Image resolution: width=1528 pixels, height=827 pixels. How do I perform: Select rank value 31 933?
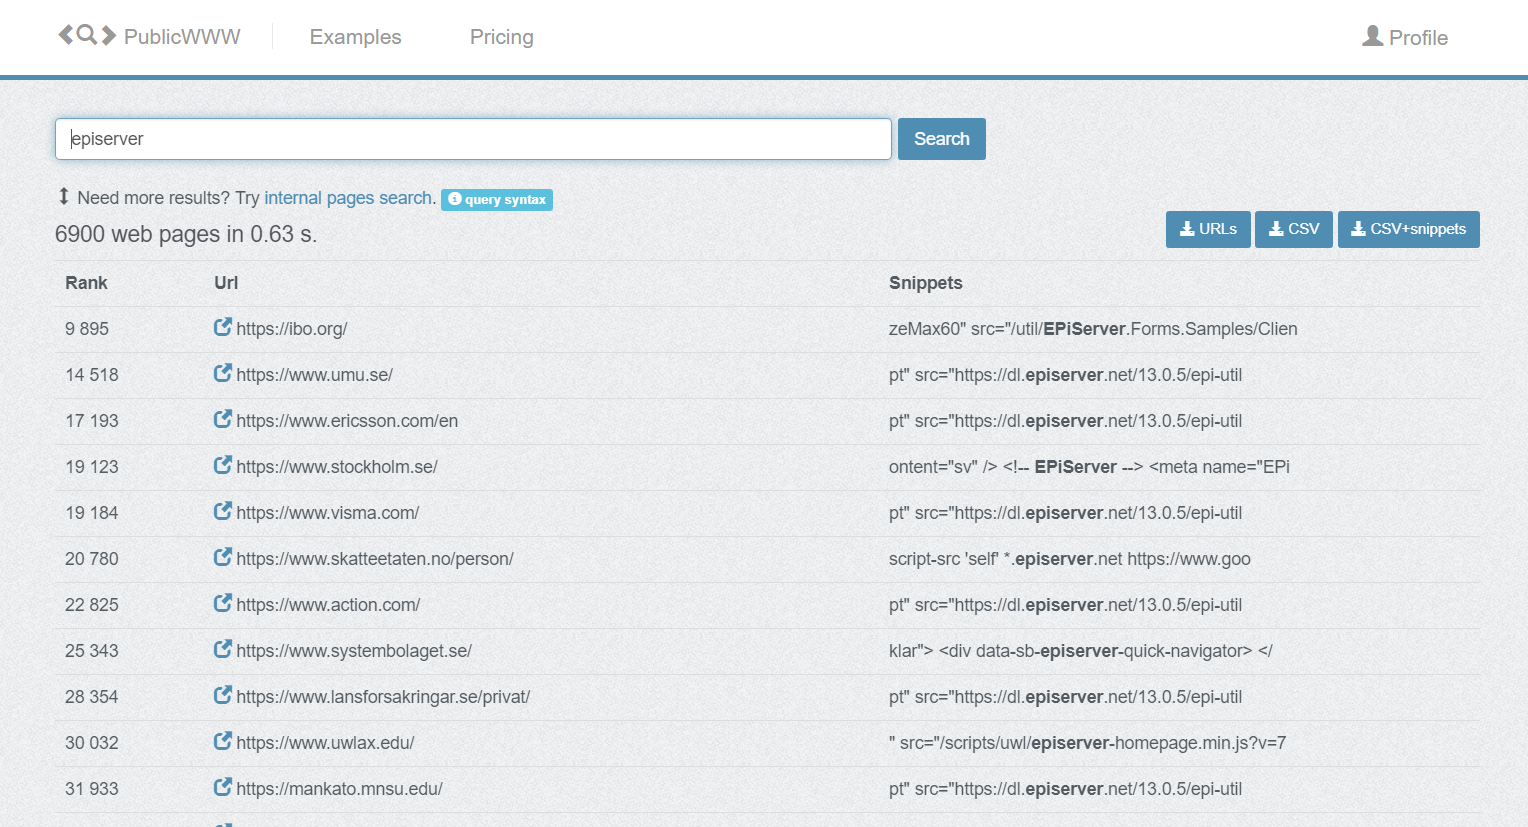[92, 789]
